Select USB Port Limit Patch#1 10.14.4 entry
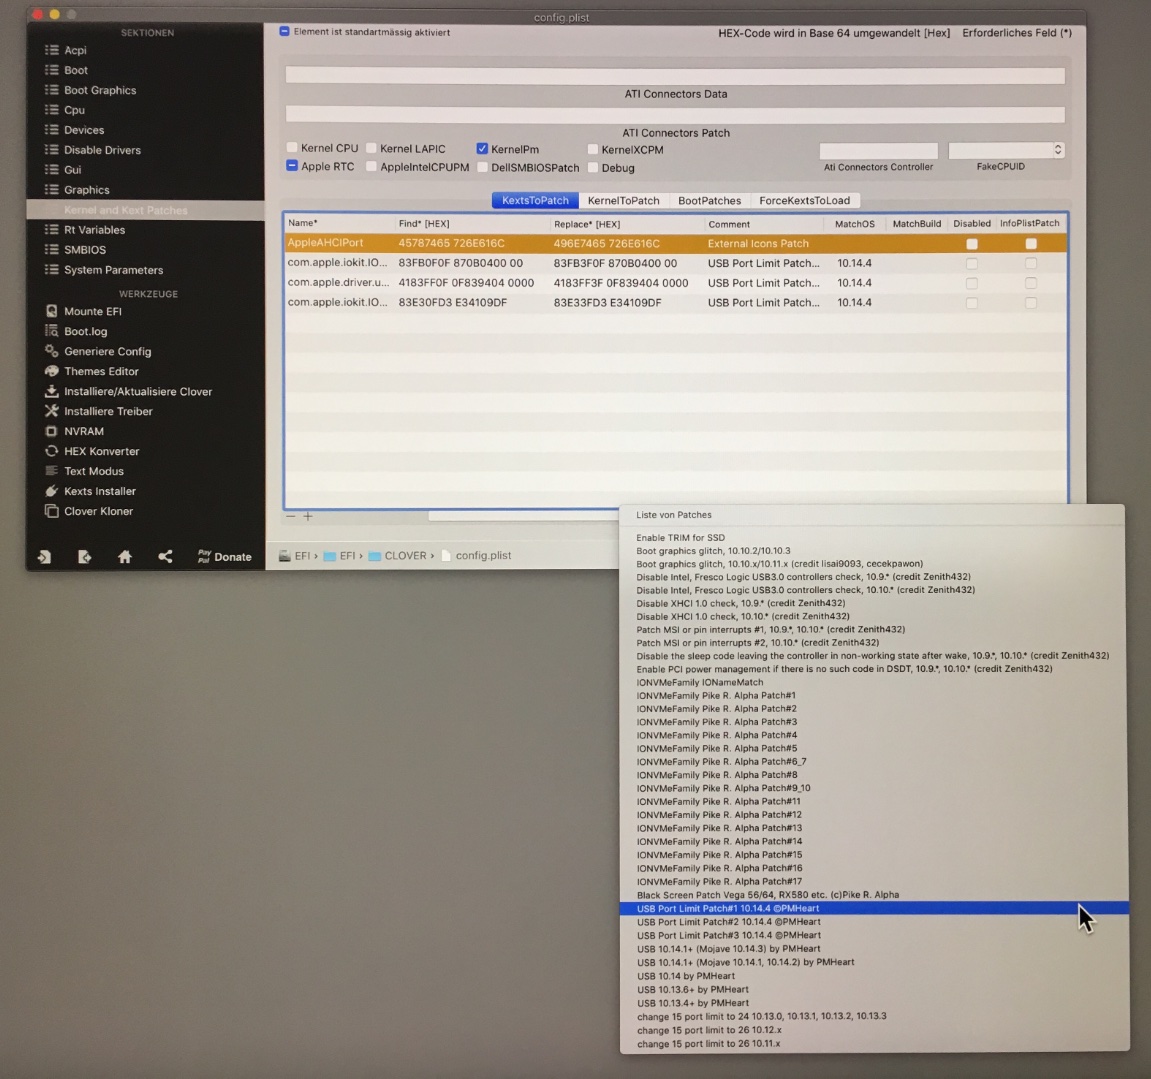1151x1079 pixels. pyautogui.click(x=874, y=909)
